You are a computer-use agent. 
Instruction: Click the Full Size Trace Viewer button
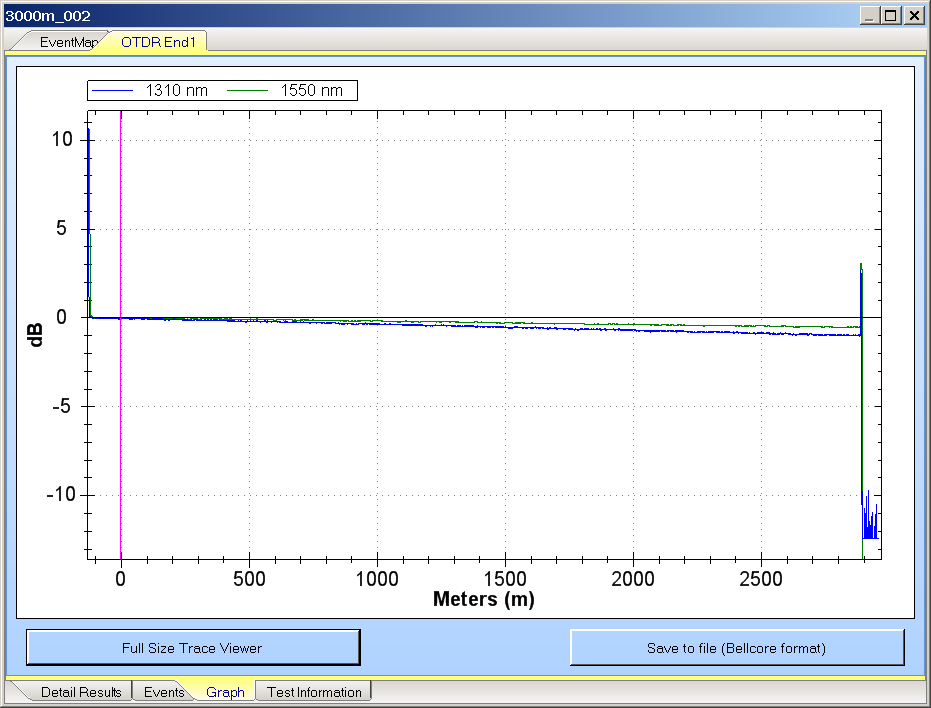pos(192,648)
